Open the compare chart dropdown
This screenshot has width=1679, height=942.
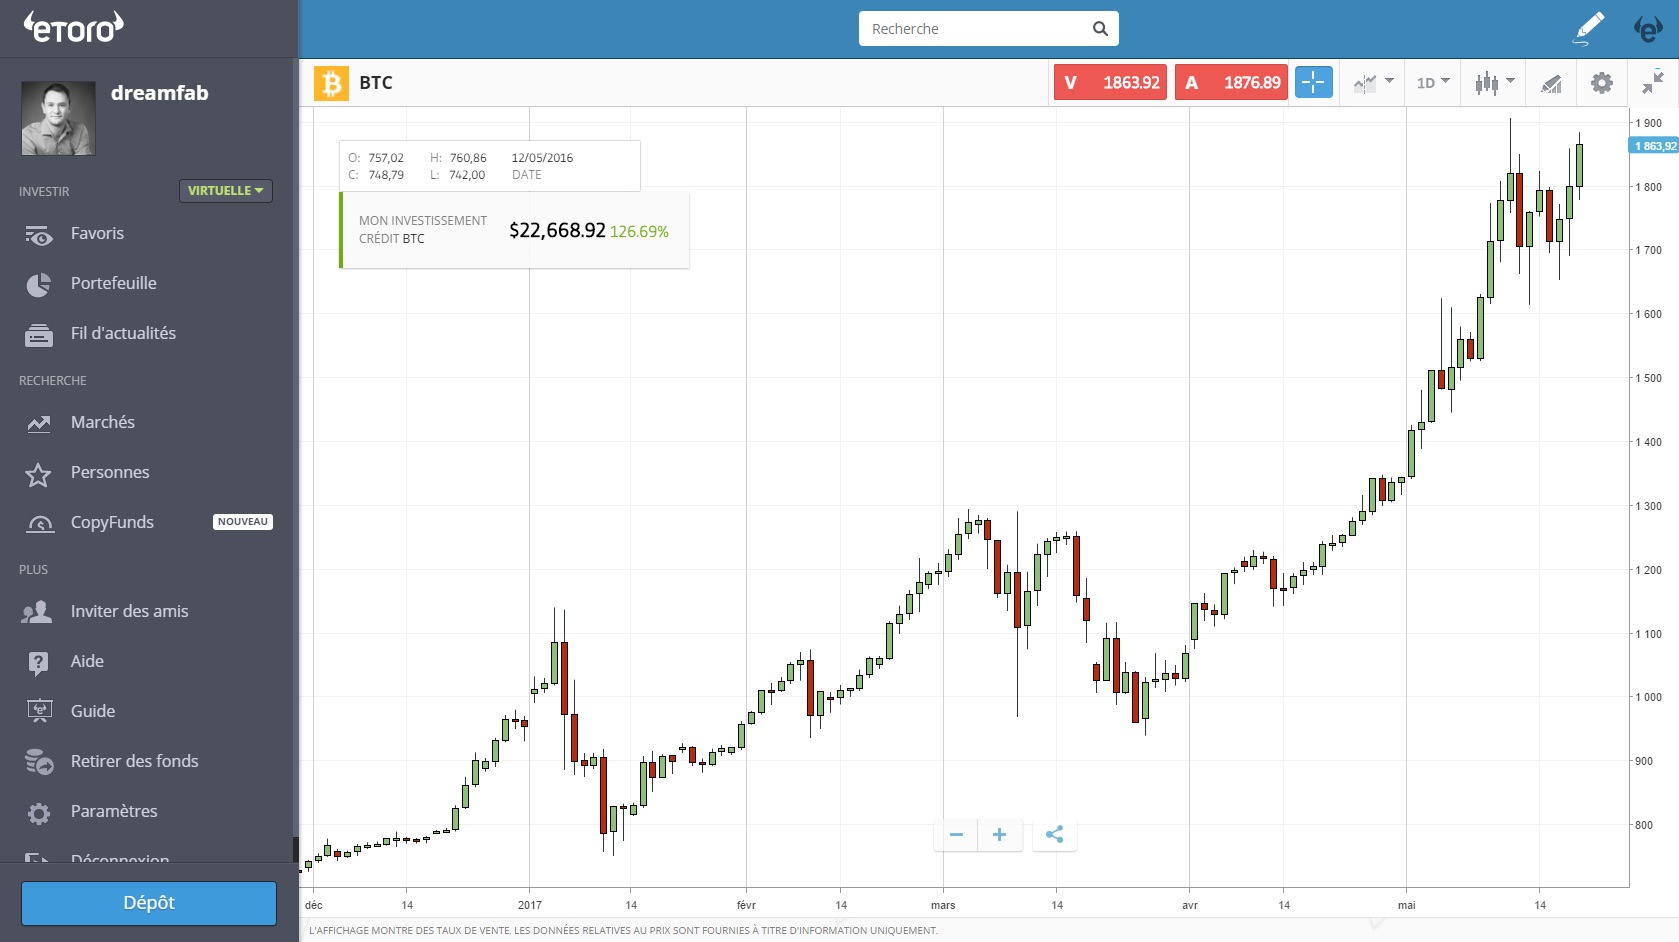(1373, 83)
